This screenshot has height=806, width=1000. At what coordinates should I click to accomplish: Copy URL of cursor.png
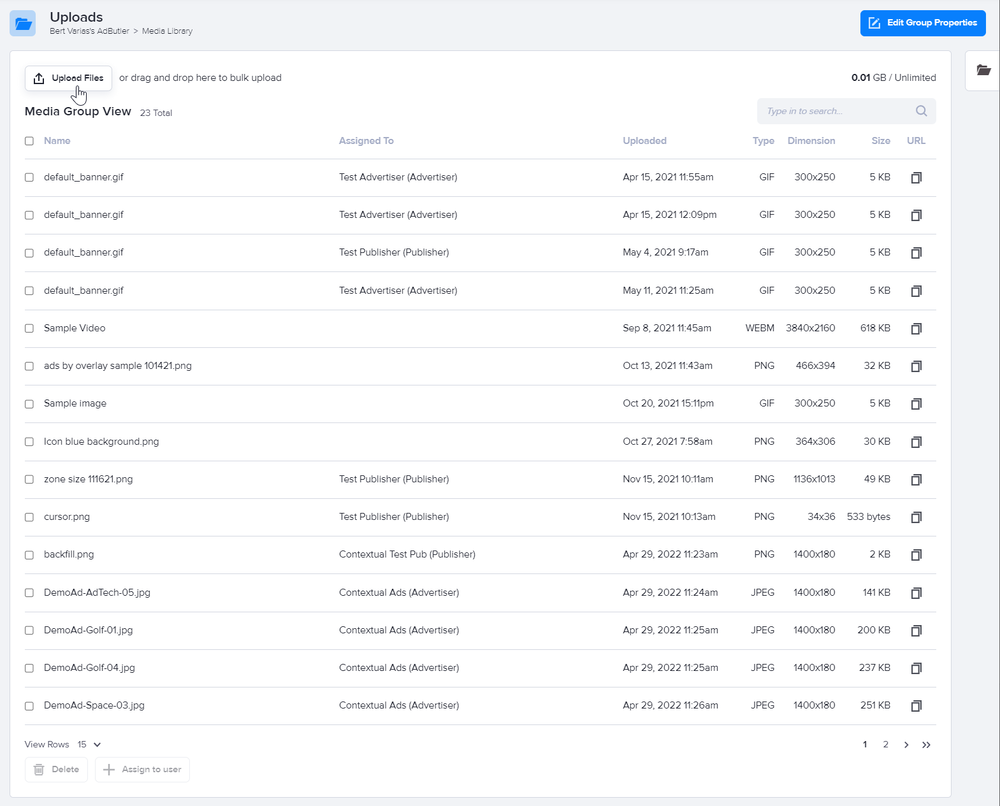coord(915,517)
